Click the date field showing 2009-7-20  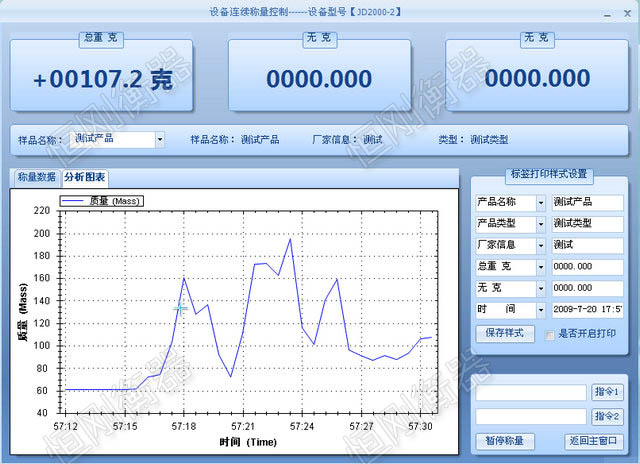coord(587,310)
